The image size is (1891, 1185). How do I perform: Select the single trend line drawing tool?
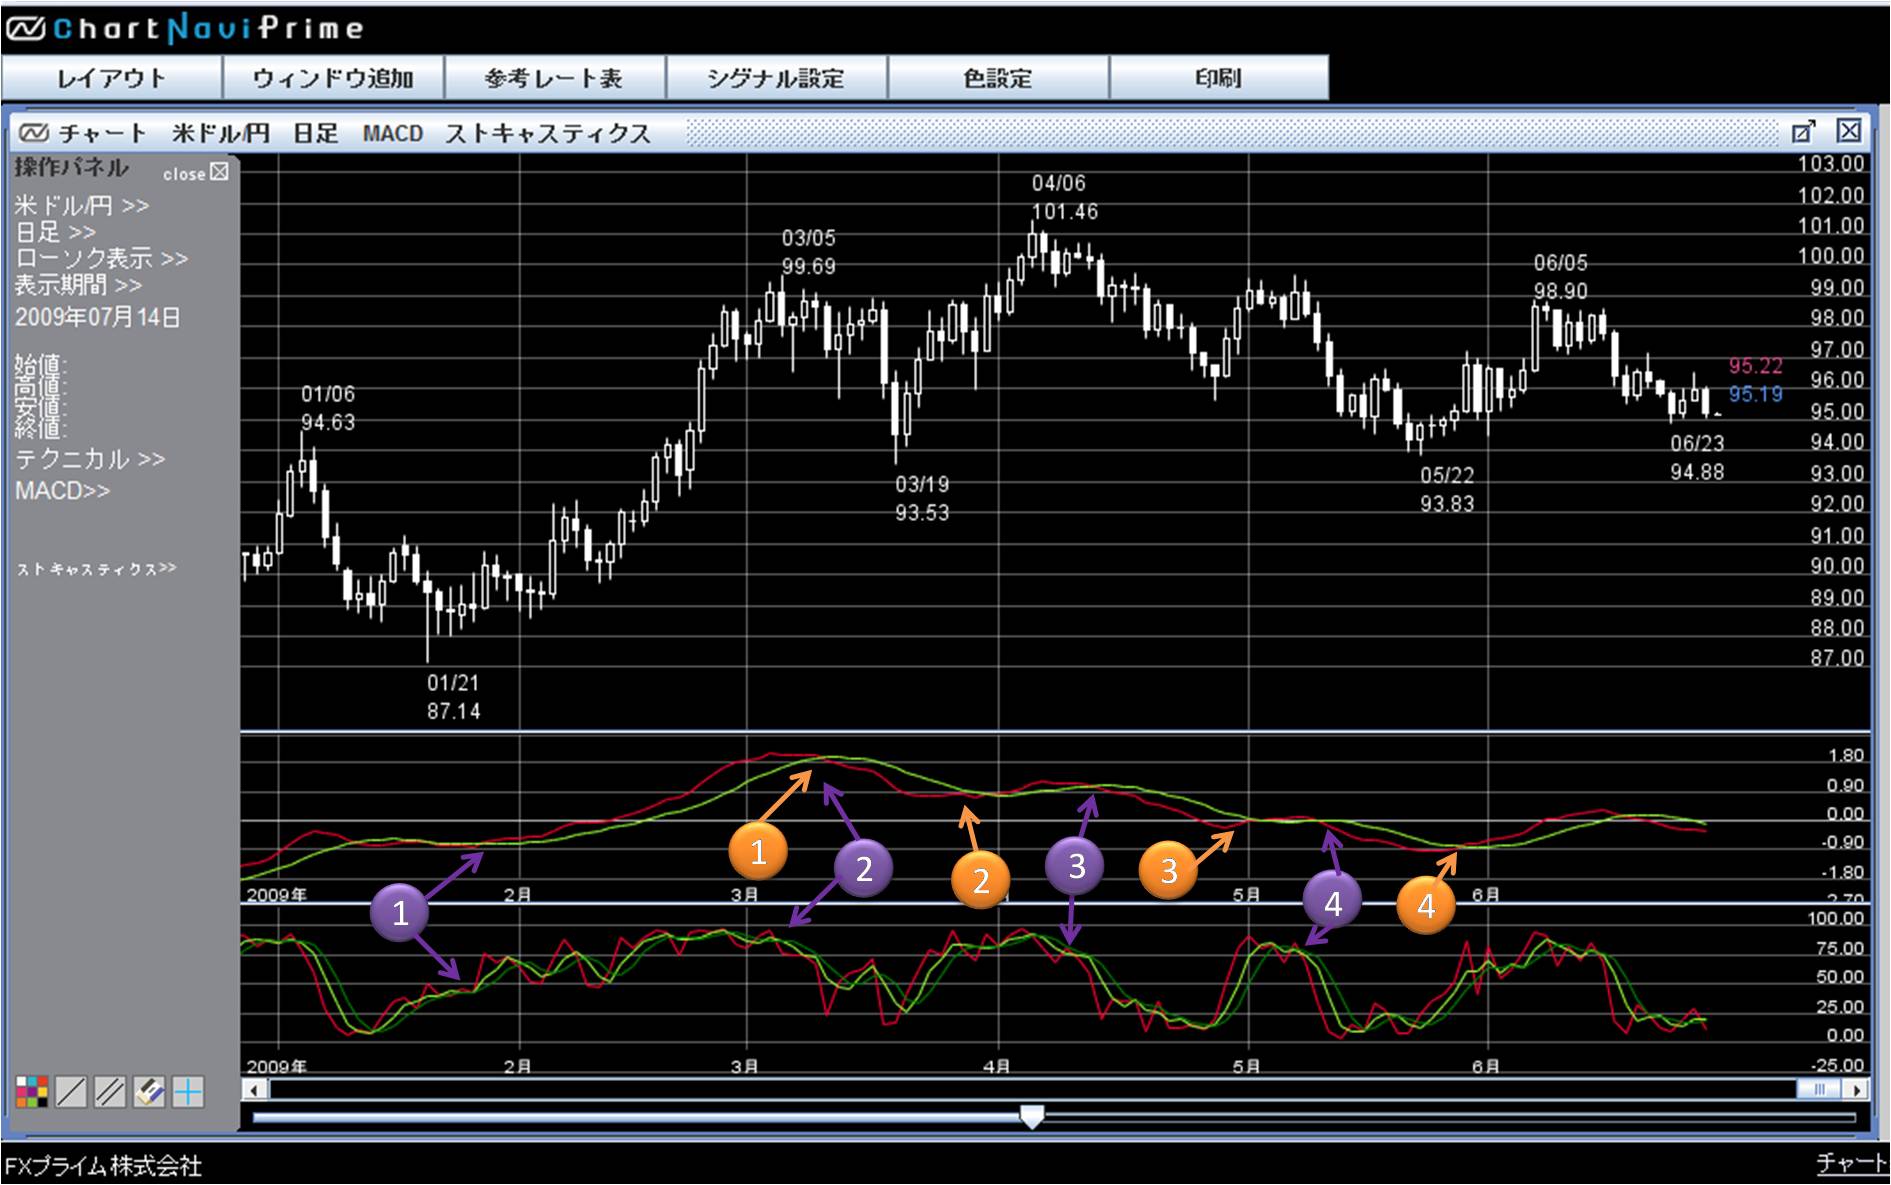(x=71, y=1092)
